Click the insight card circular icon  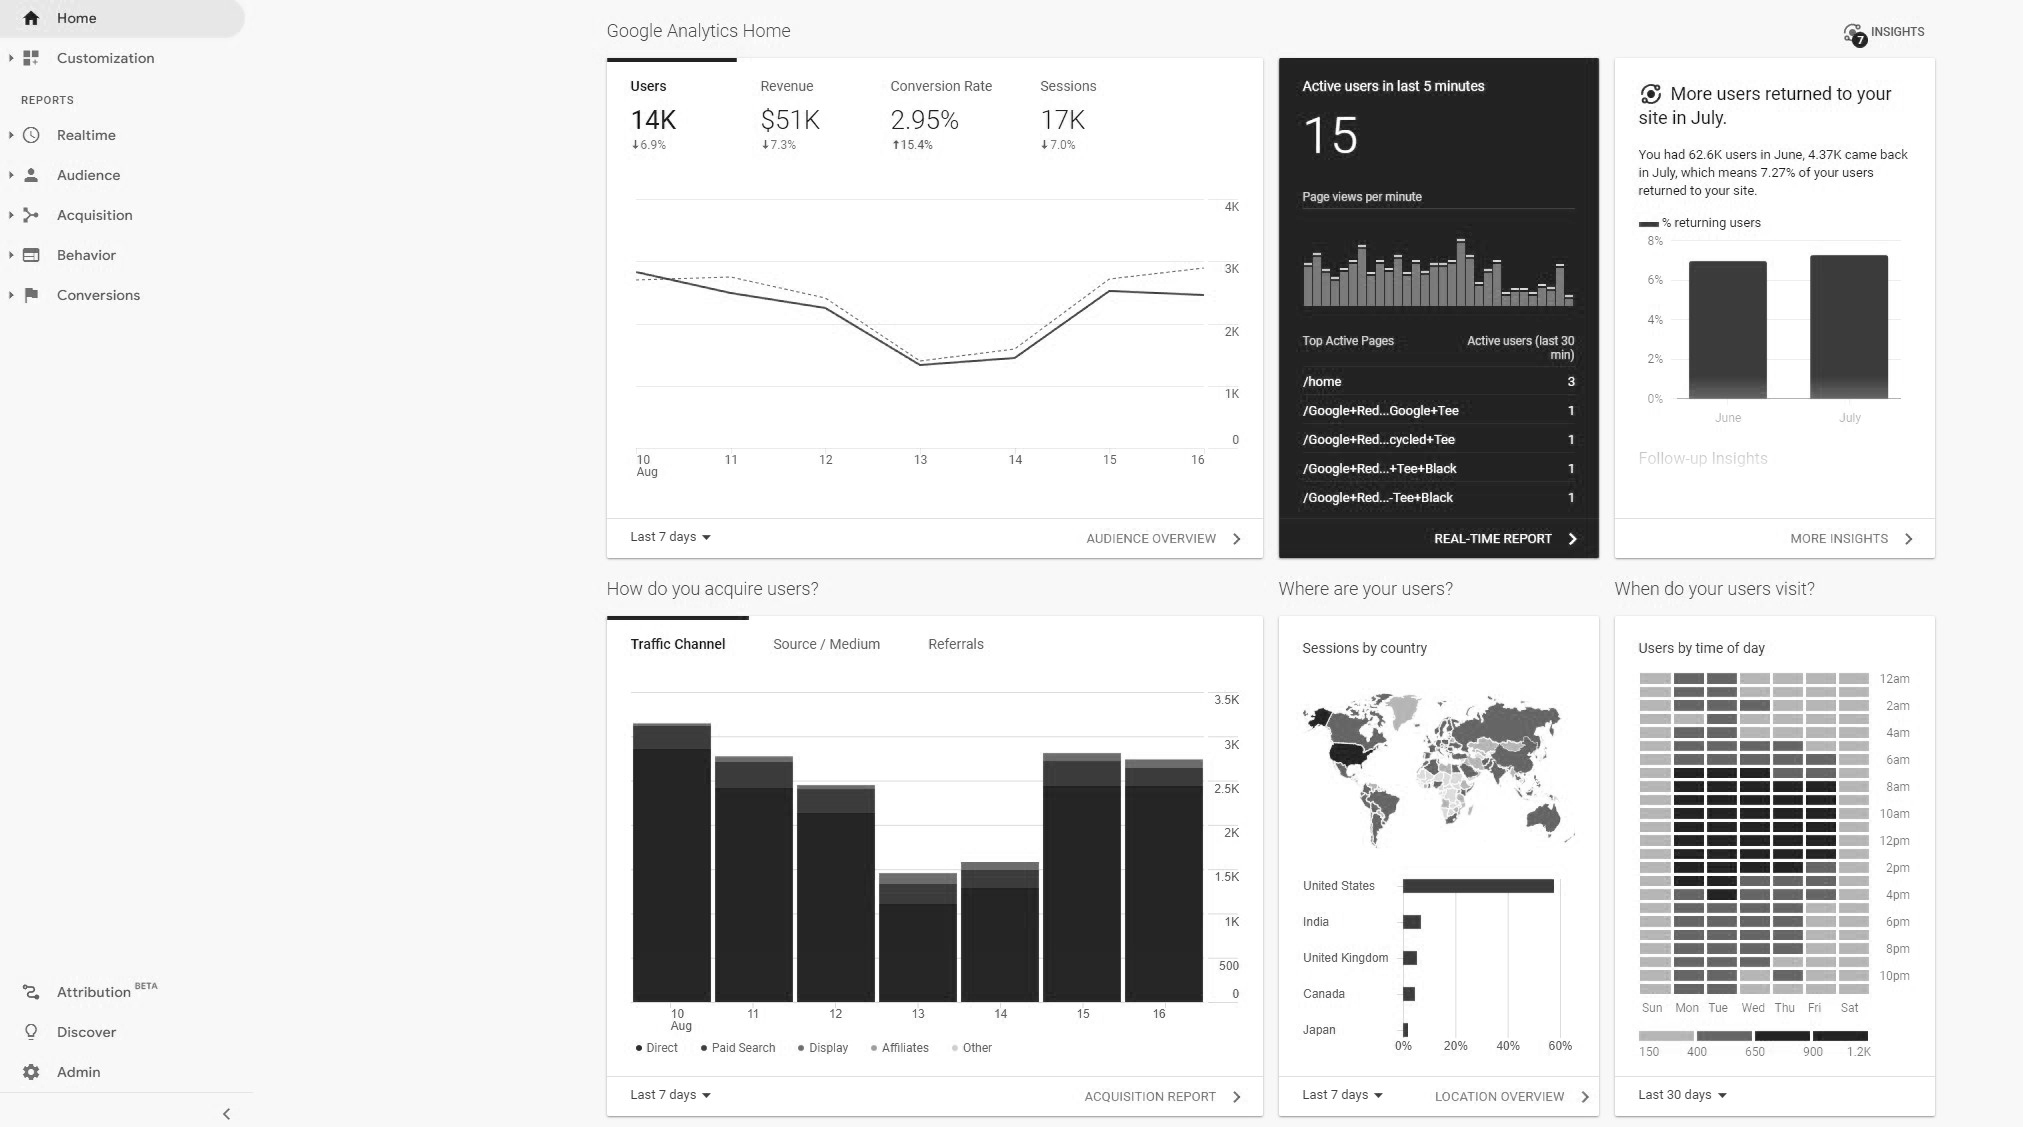click(x=1650, y=94)
